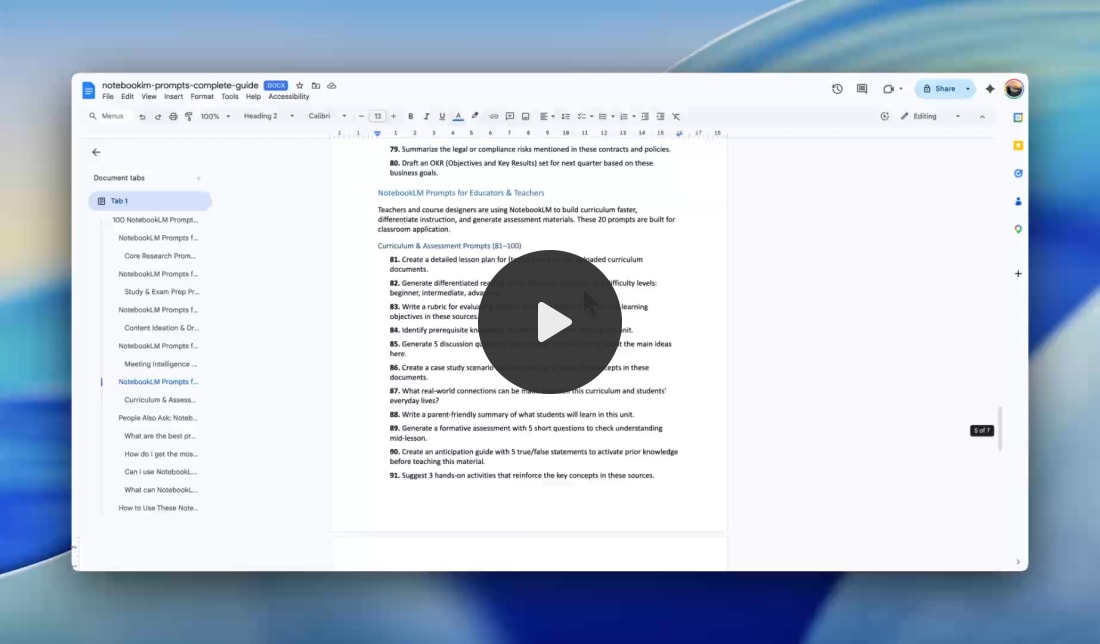This screenshot has height=644, width=1100.
Task: Close the document tabs panel with back arrow
Action: 96,152
